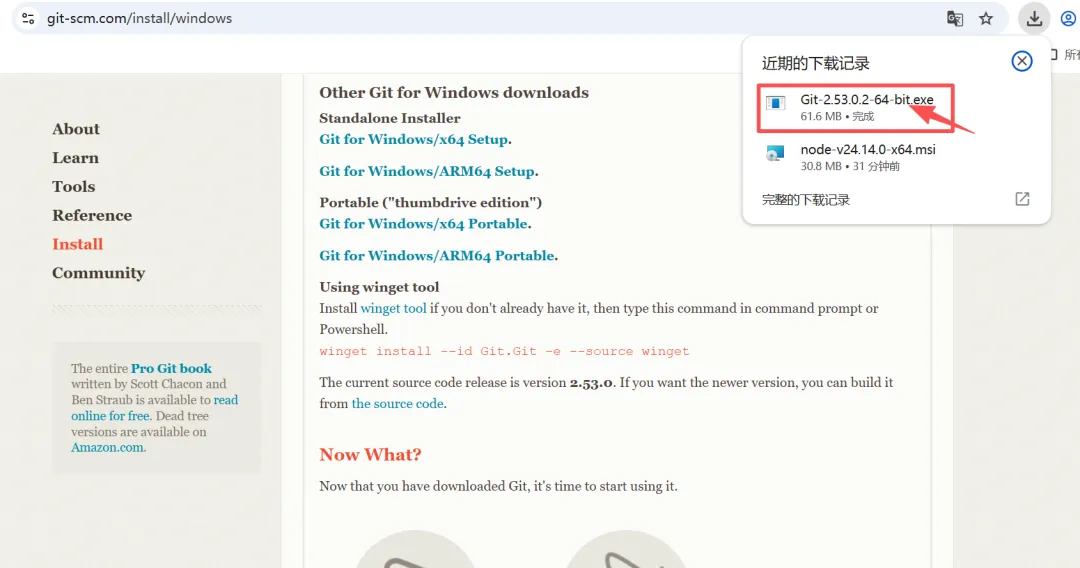Toggle the browser downloads button
The height and width of the screenshot is (568, 1080).
(x=1034, y=19)
